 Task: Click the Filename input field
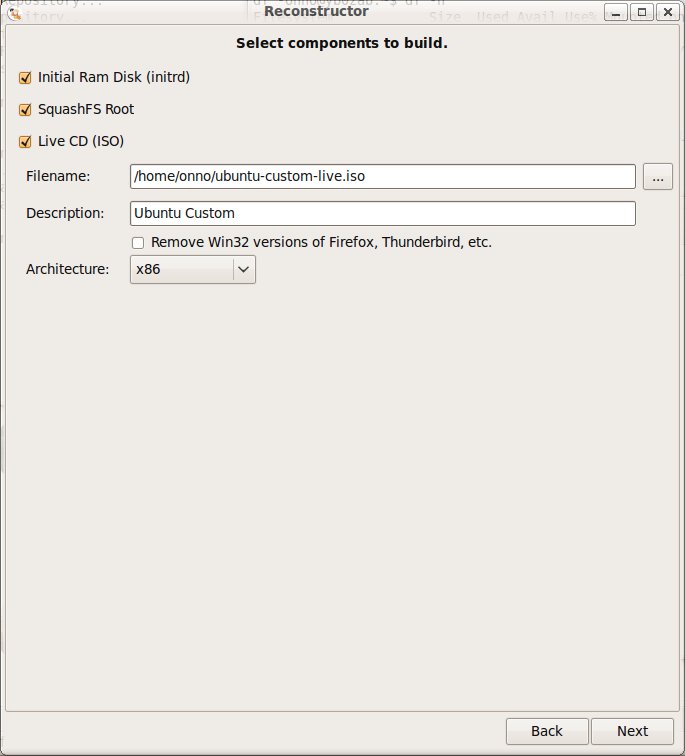383,176
